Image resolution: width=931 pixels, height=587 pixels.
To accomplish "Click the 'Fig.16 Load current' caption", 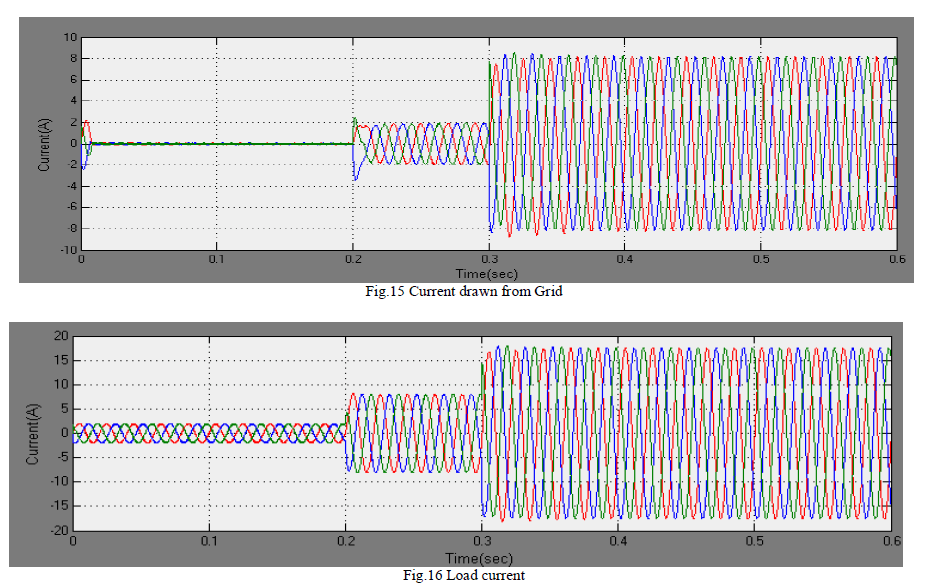I will coord(463,575).
